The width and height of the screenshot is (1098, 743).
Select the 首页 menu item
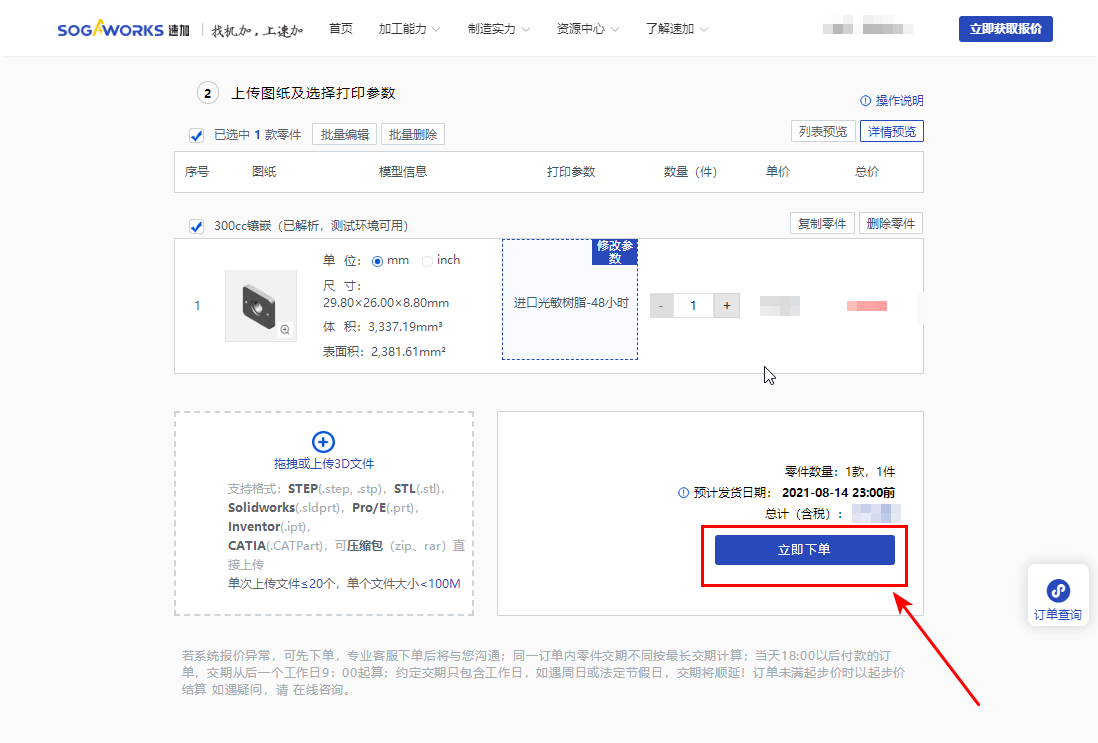[x=340, y=28]
